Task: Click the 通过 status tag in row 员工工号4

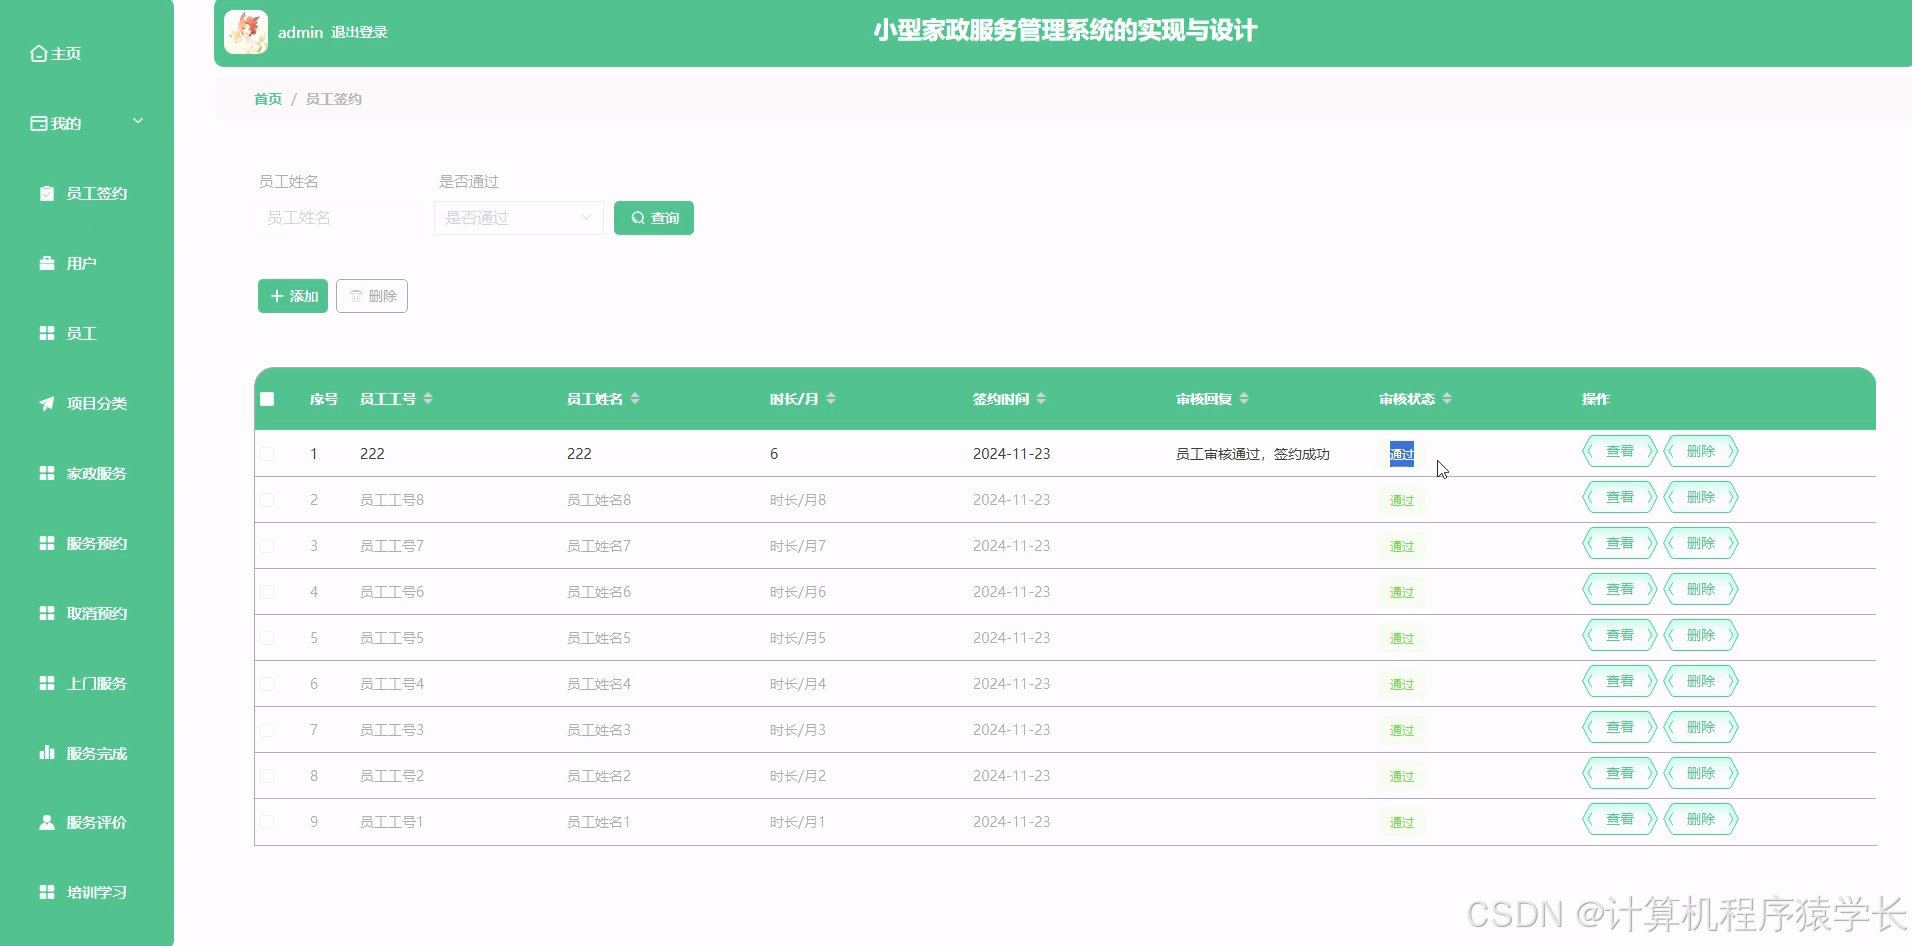Action: point(1402,684)
